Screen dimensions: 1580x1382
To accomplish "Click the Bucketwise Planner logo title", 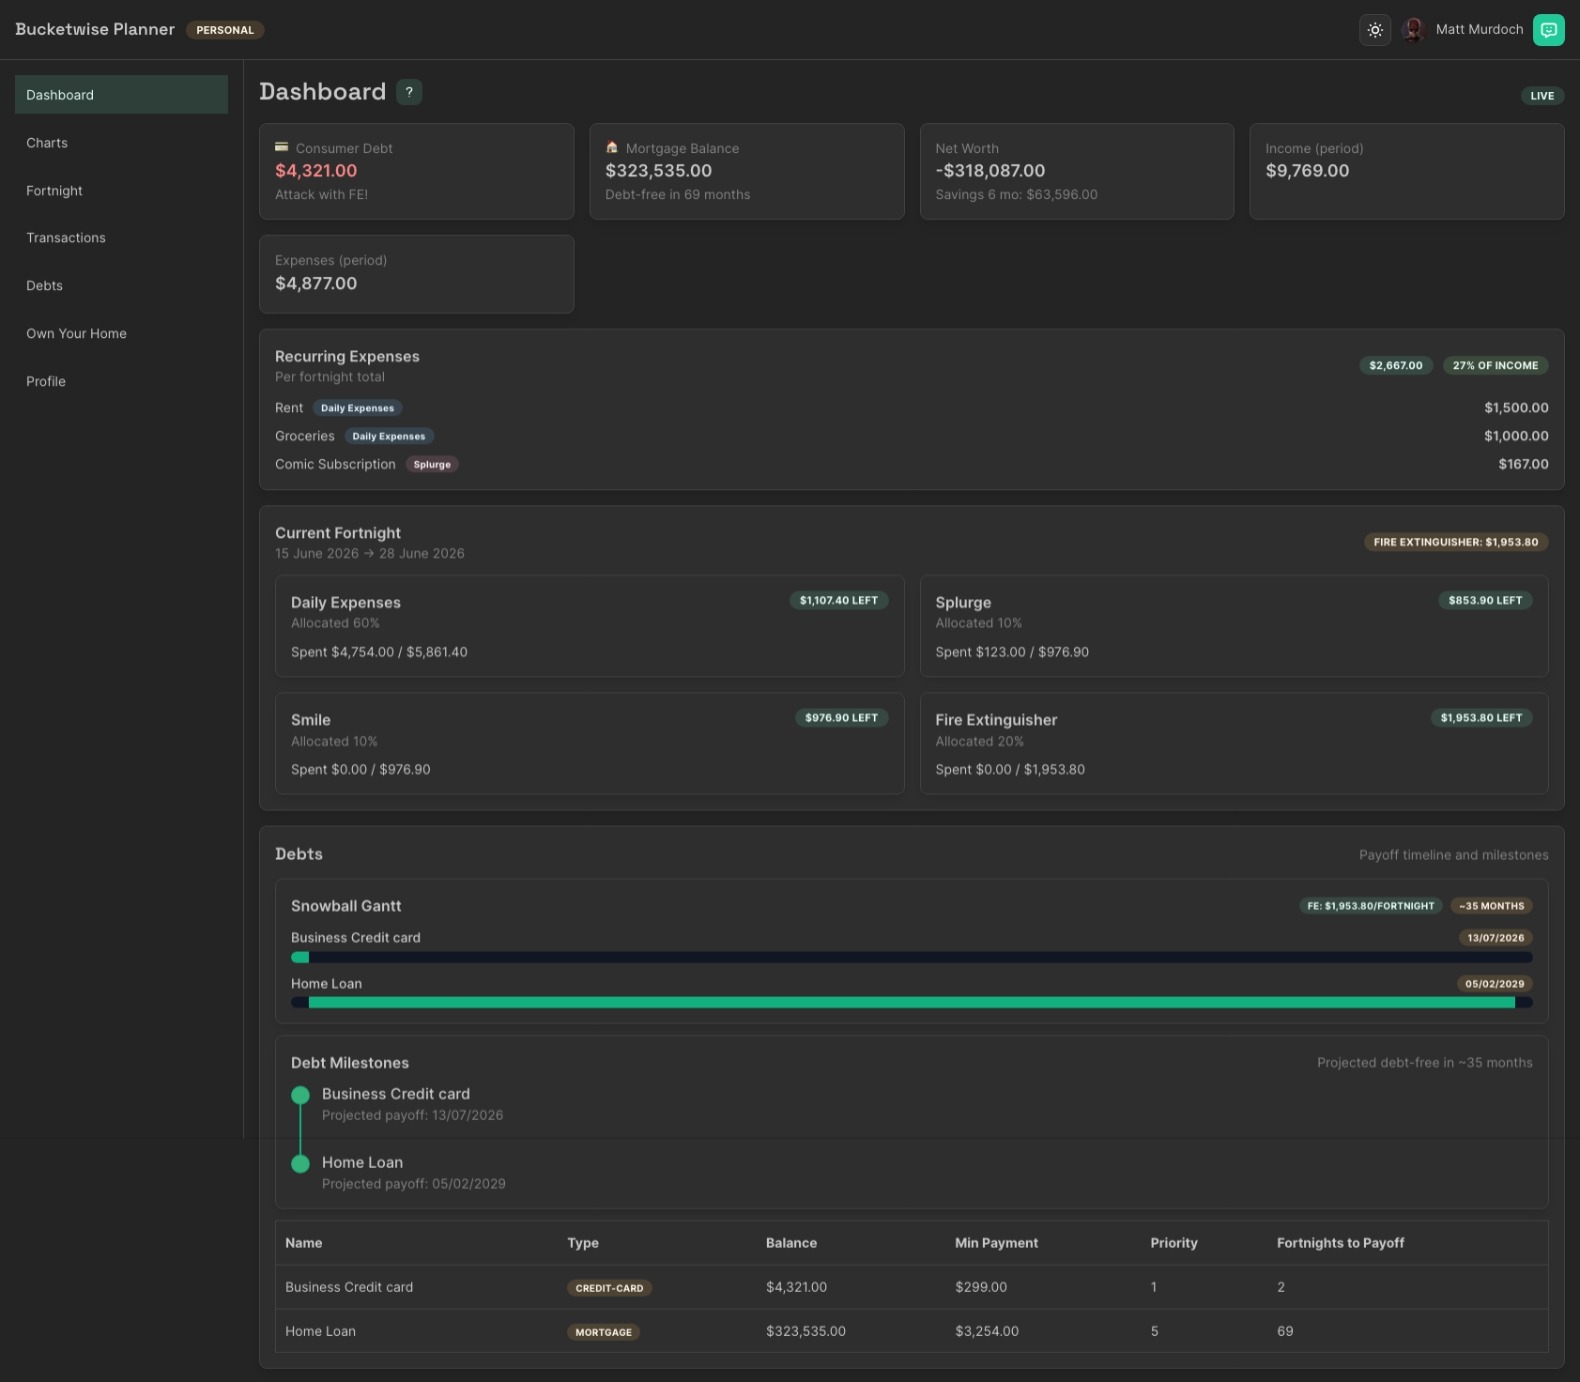I will [x=95, y=30].
